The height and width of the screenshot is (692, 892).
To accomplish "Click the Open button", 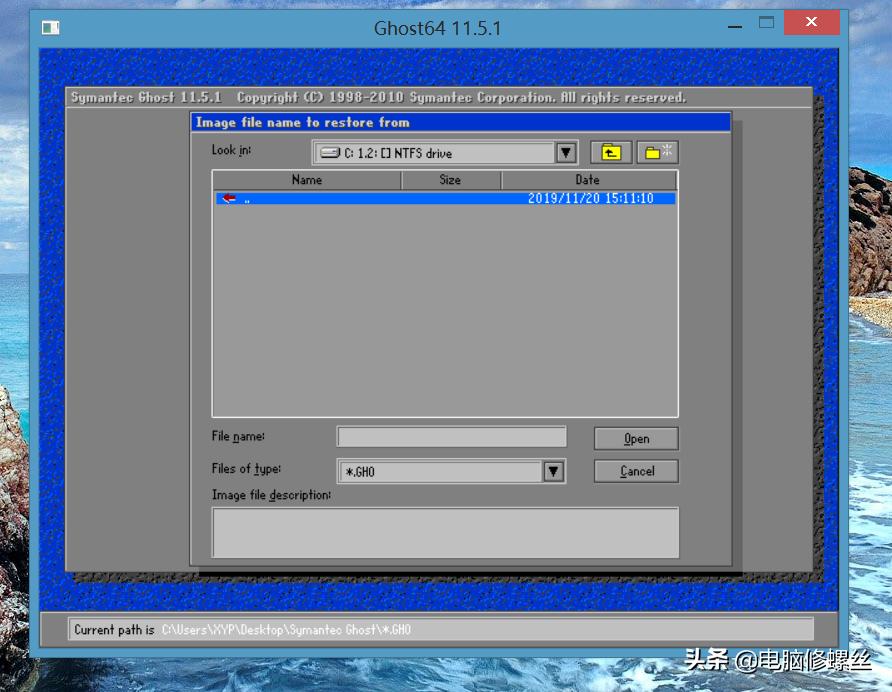I will (x=636, y=439).
